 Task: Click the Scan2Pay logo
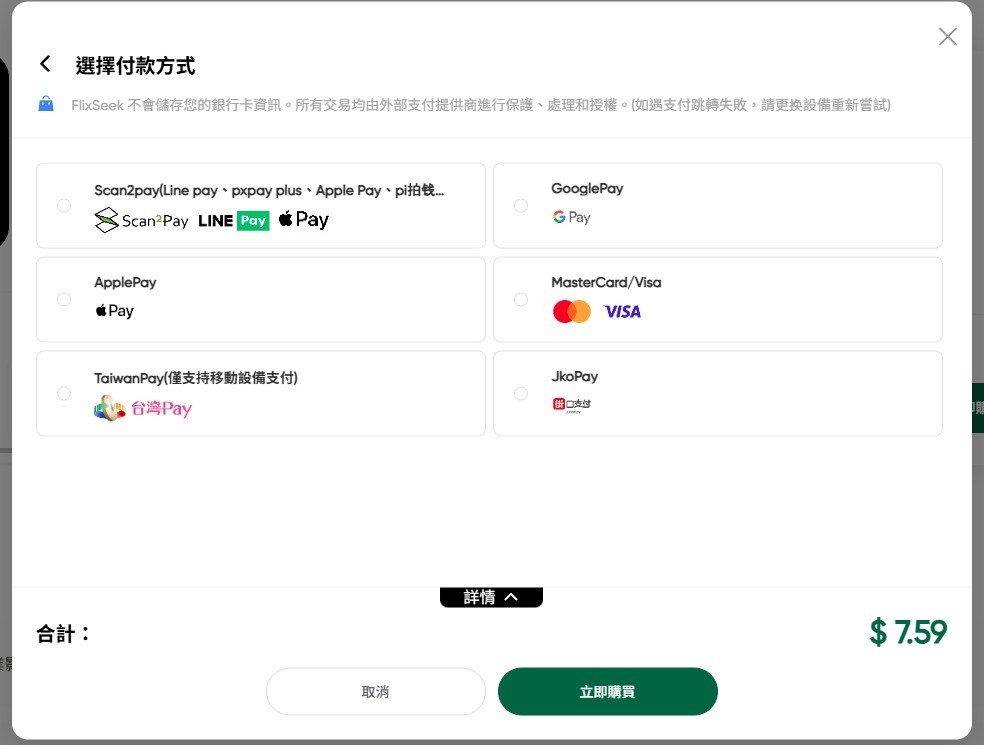[x=141, y=220]
